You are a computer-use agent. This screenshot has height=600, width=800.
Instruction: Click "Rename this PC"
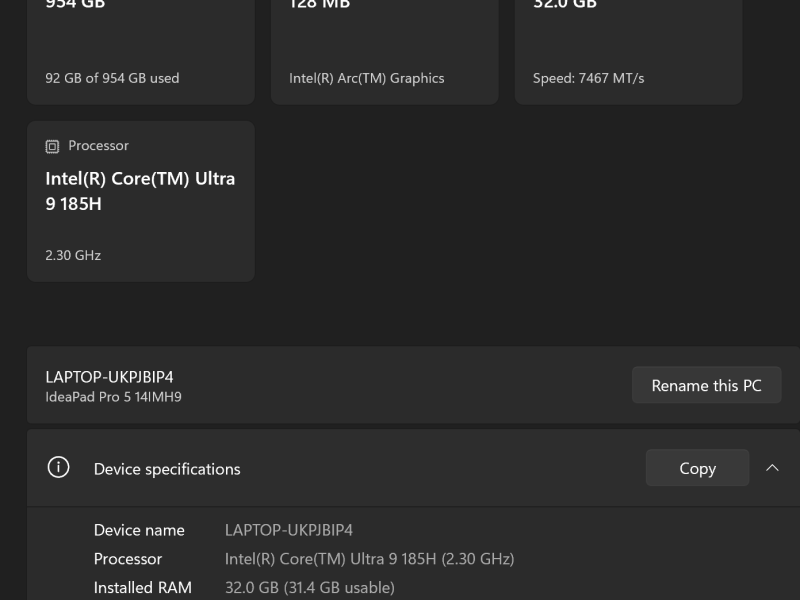(706, 385)
